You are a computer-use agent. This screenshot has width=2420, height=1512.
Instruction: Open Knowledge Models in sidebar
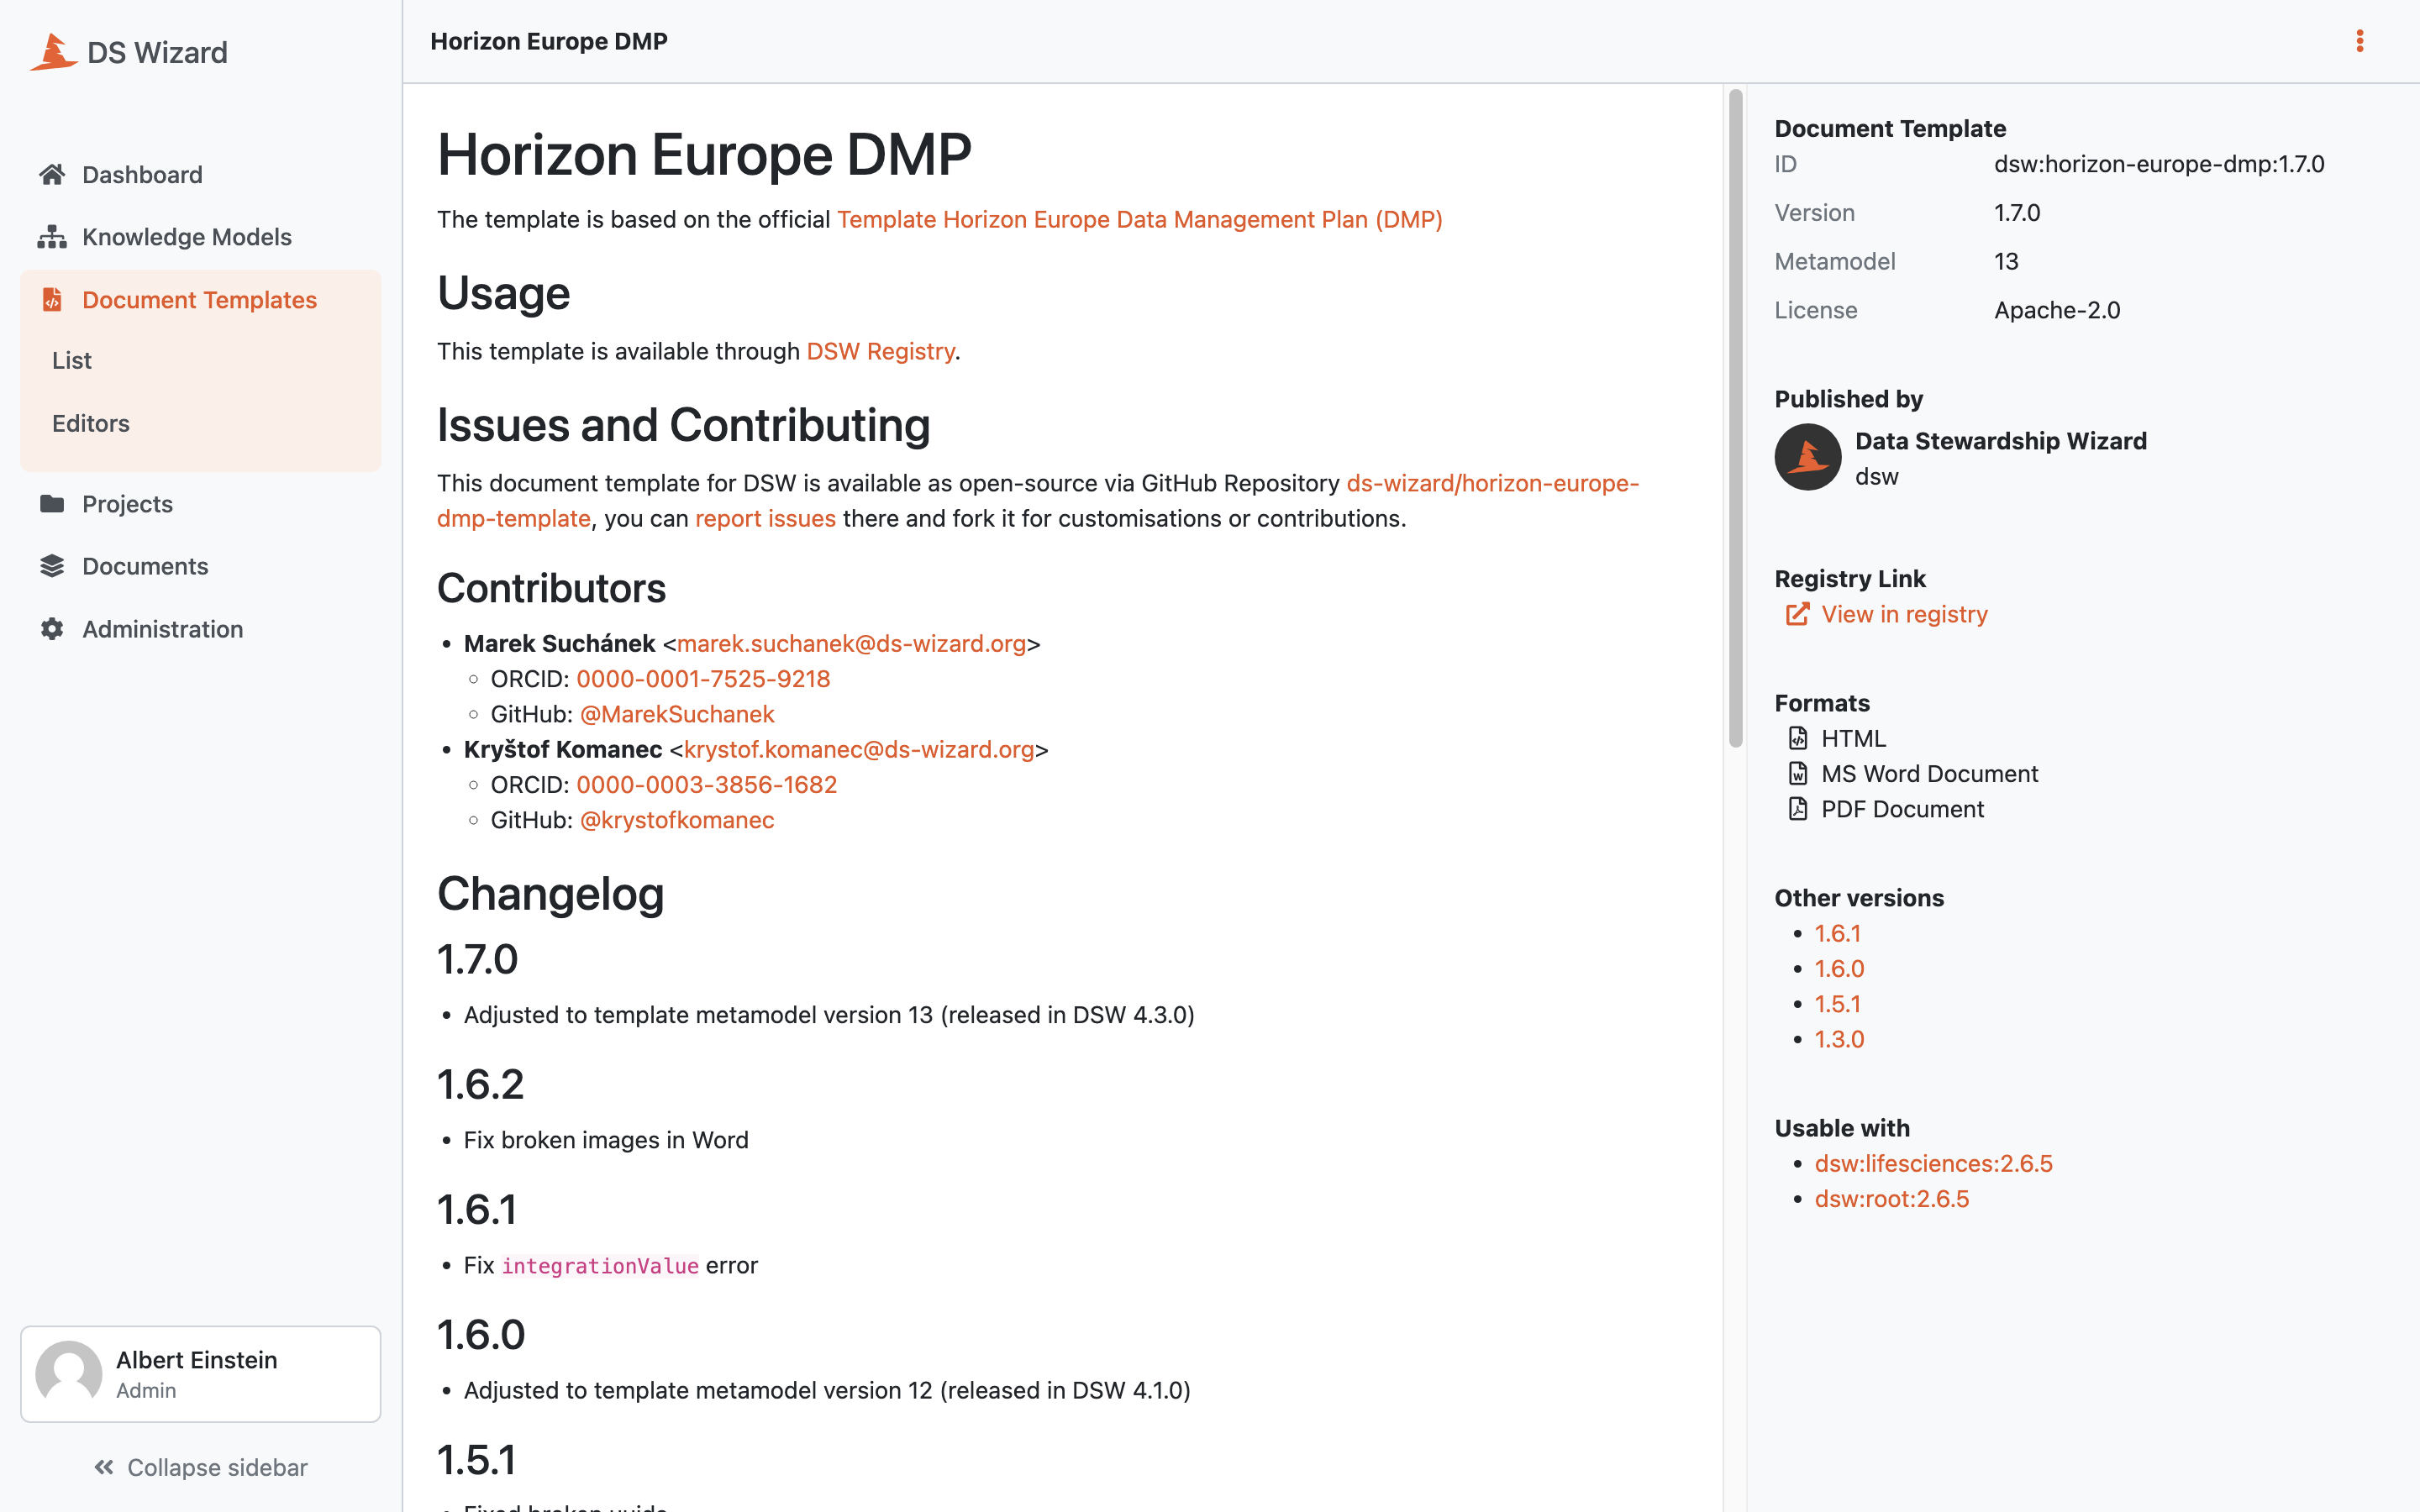(201, 237)
